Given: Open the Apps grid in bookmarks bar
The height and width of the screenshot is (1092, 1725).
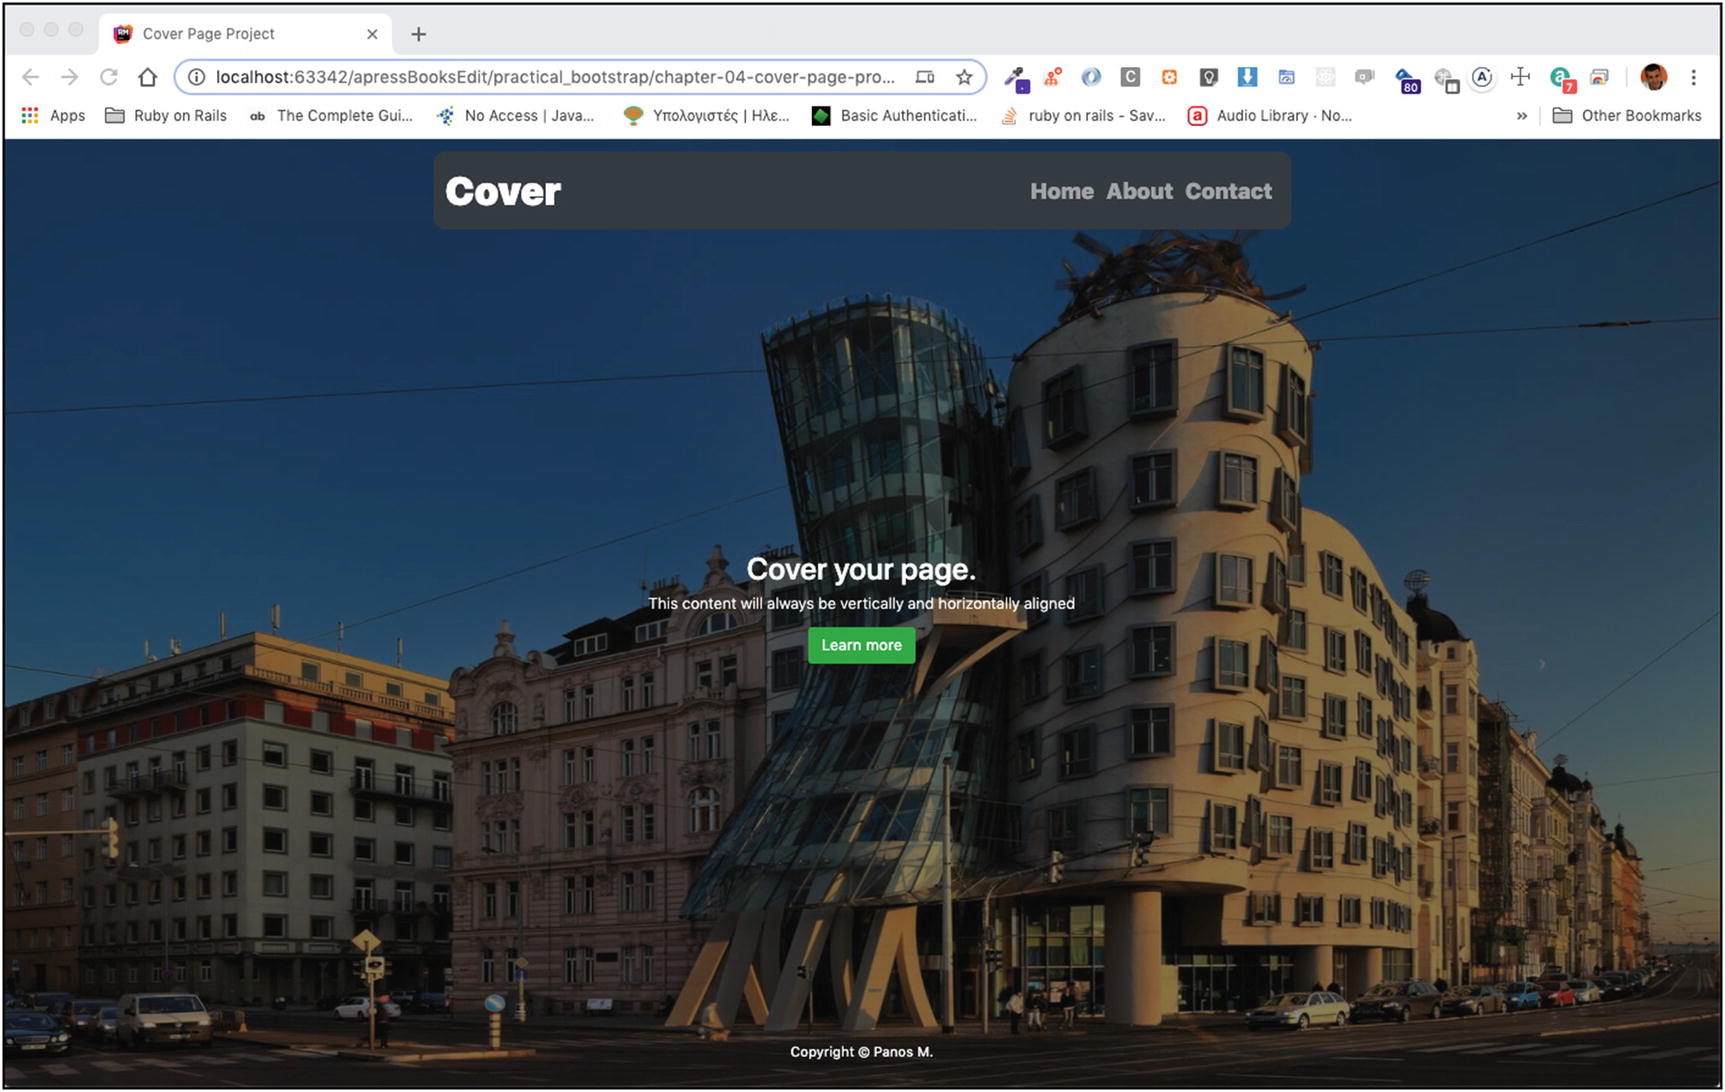Looking at the screenshot, I should point(54,116).
